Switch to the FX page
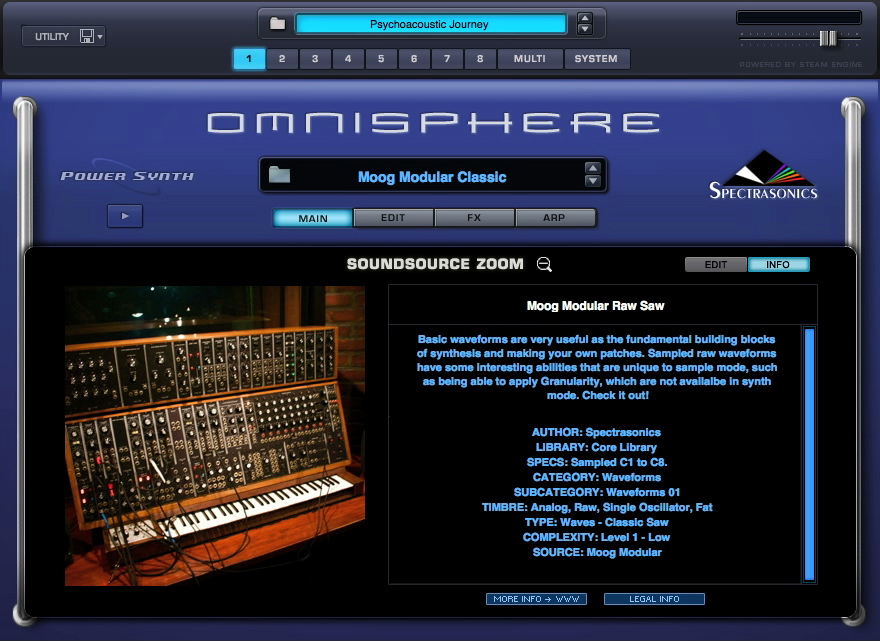The width and height of the screenshot is (880, 641). (x=474, y=218)
